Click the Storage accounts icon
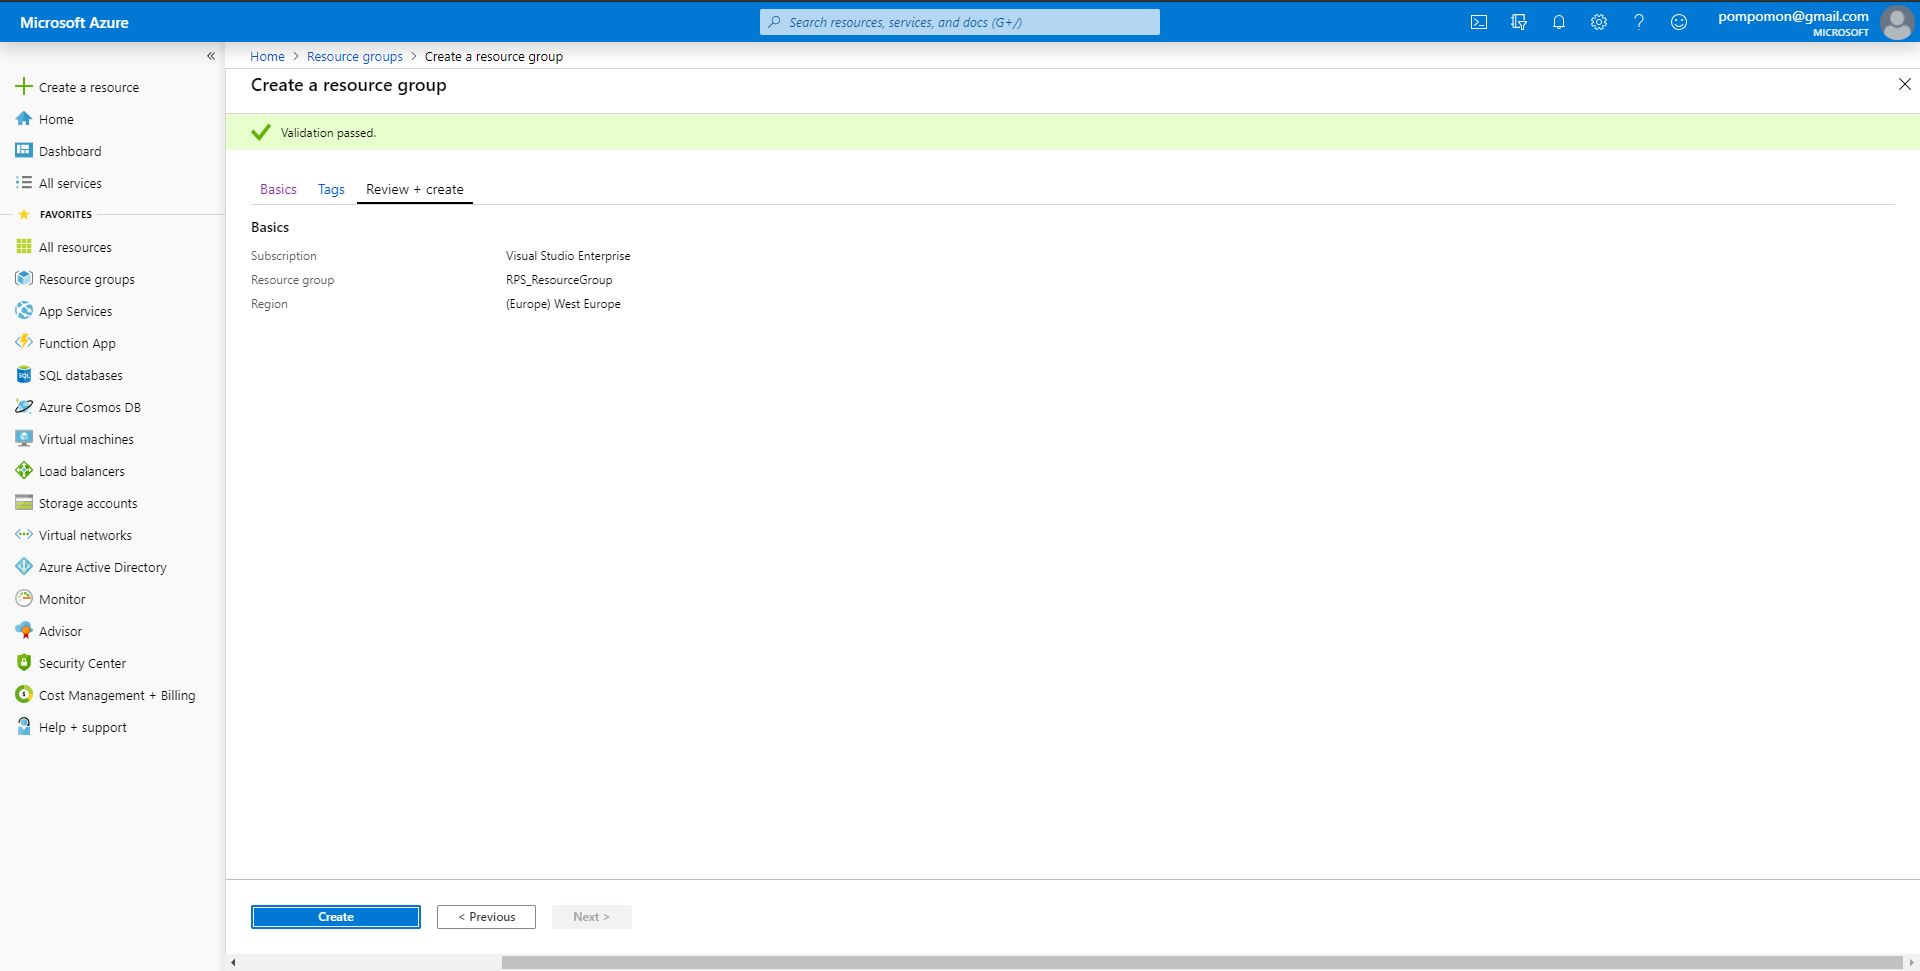The height and width of the screenshot is (971, 1920). tap(24, 503)
